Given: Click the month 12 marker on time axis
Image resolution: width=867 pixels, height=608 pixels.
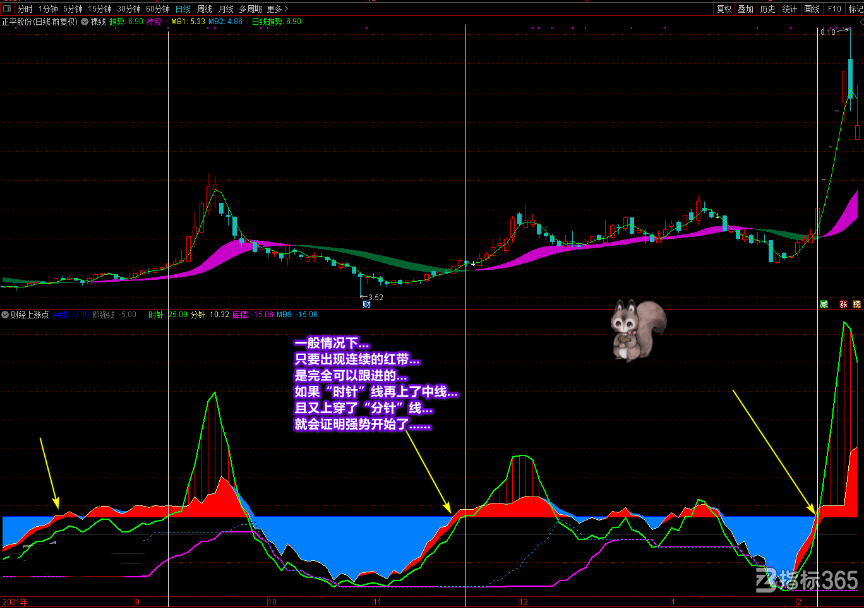Looking at the screenshot, I should tap(523, 602).
